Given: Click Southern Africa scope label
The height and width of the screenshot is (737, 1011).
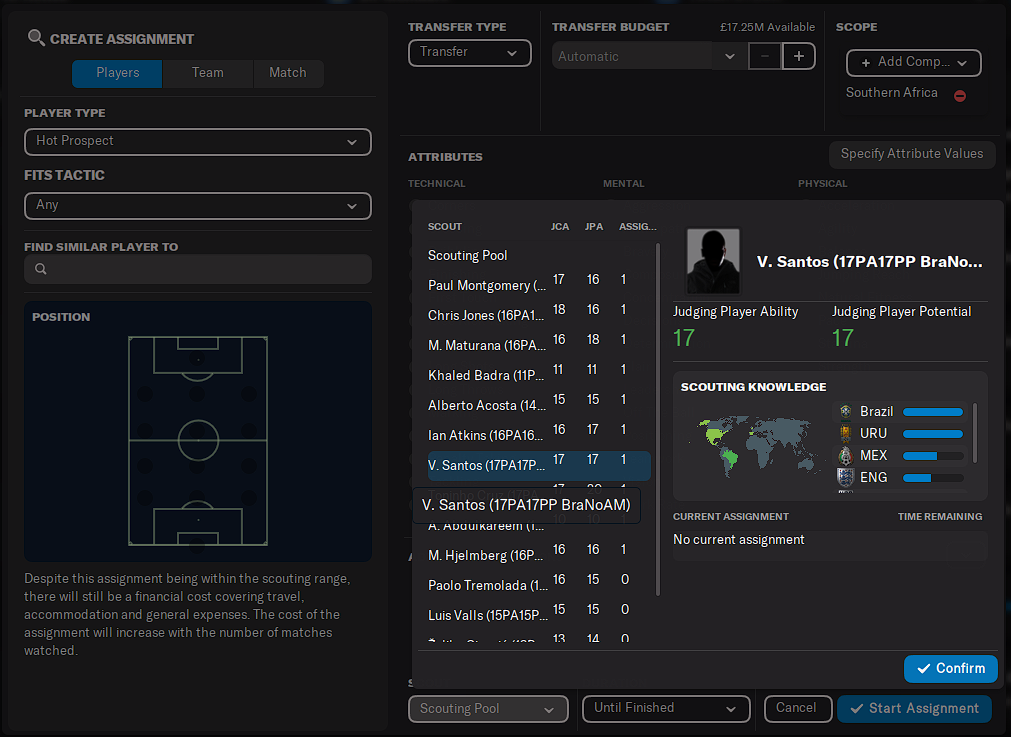Looking at the screenshot, I should point(892,93).
